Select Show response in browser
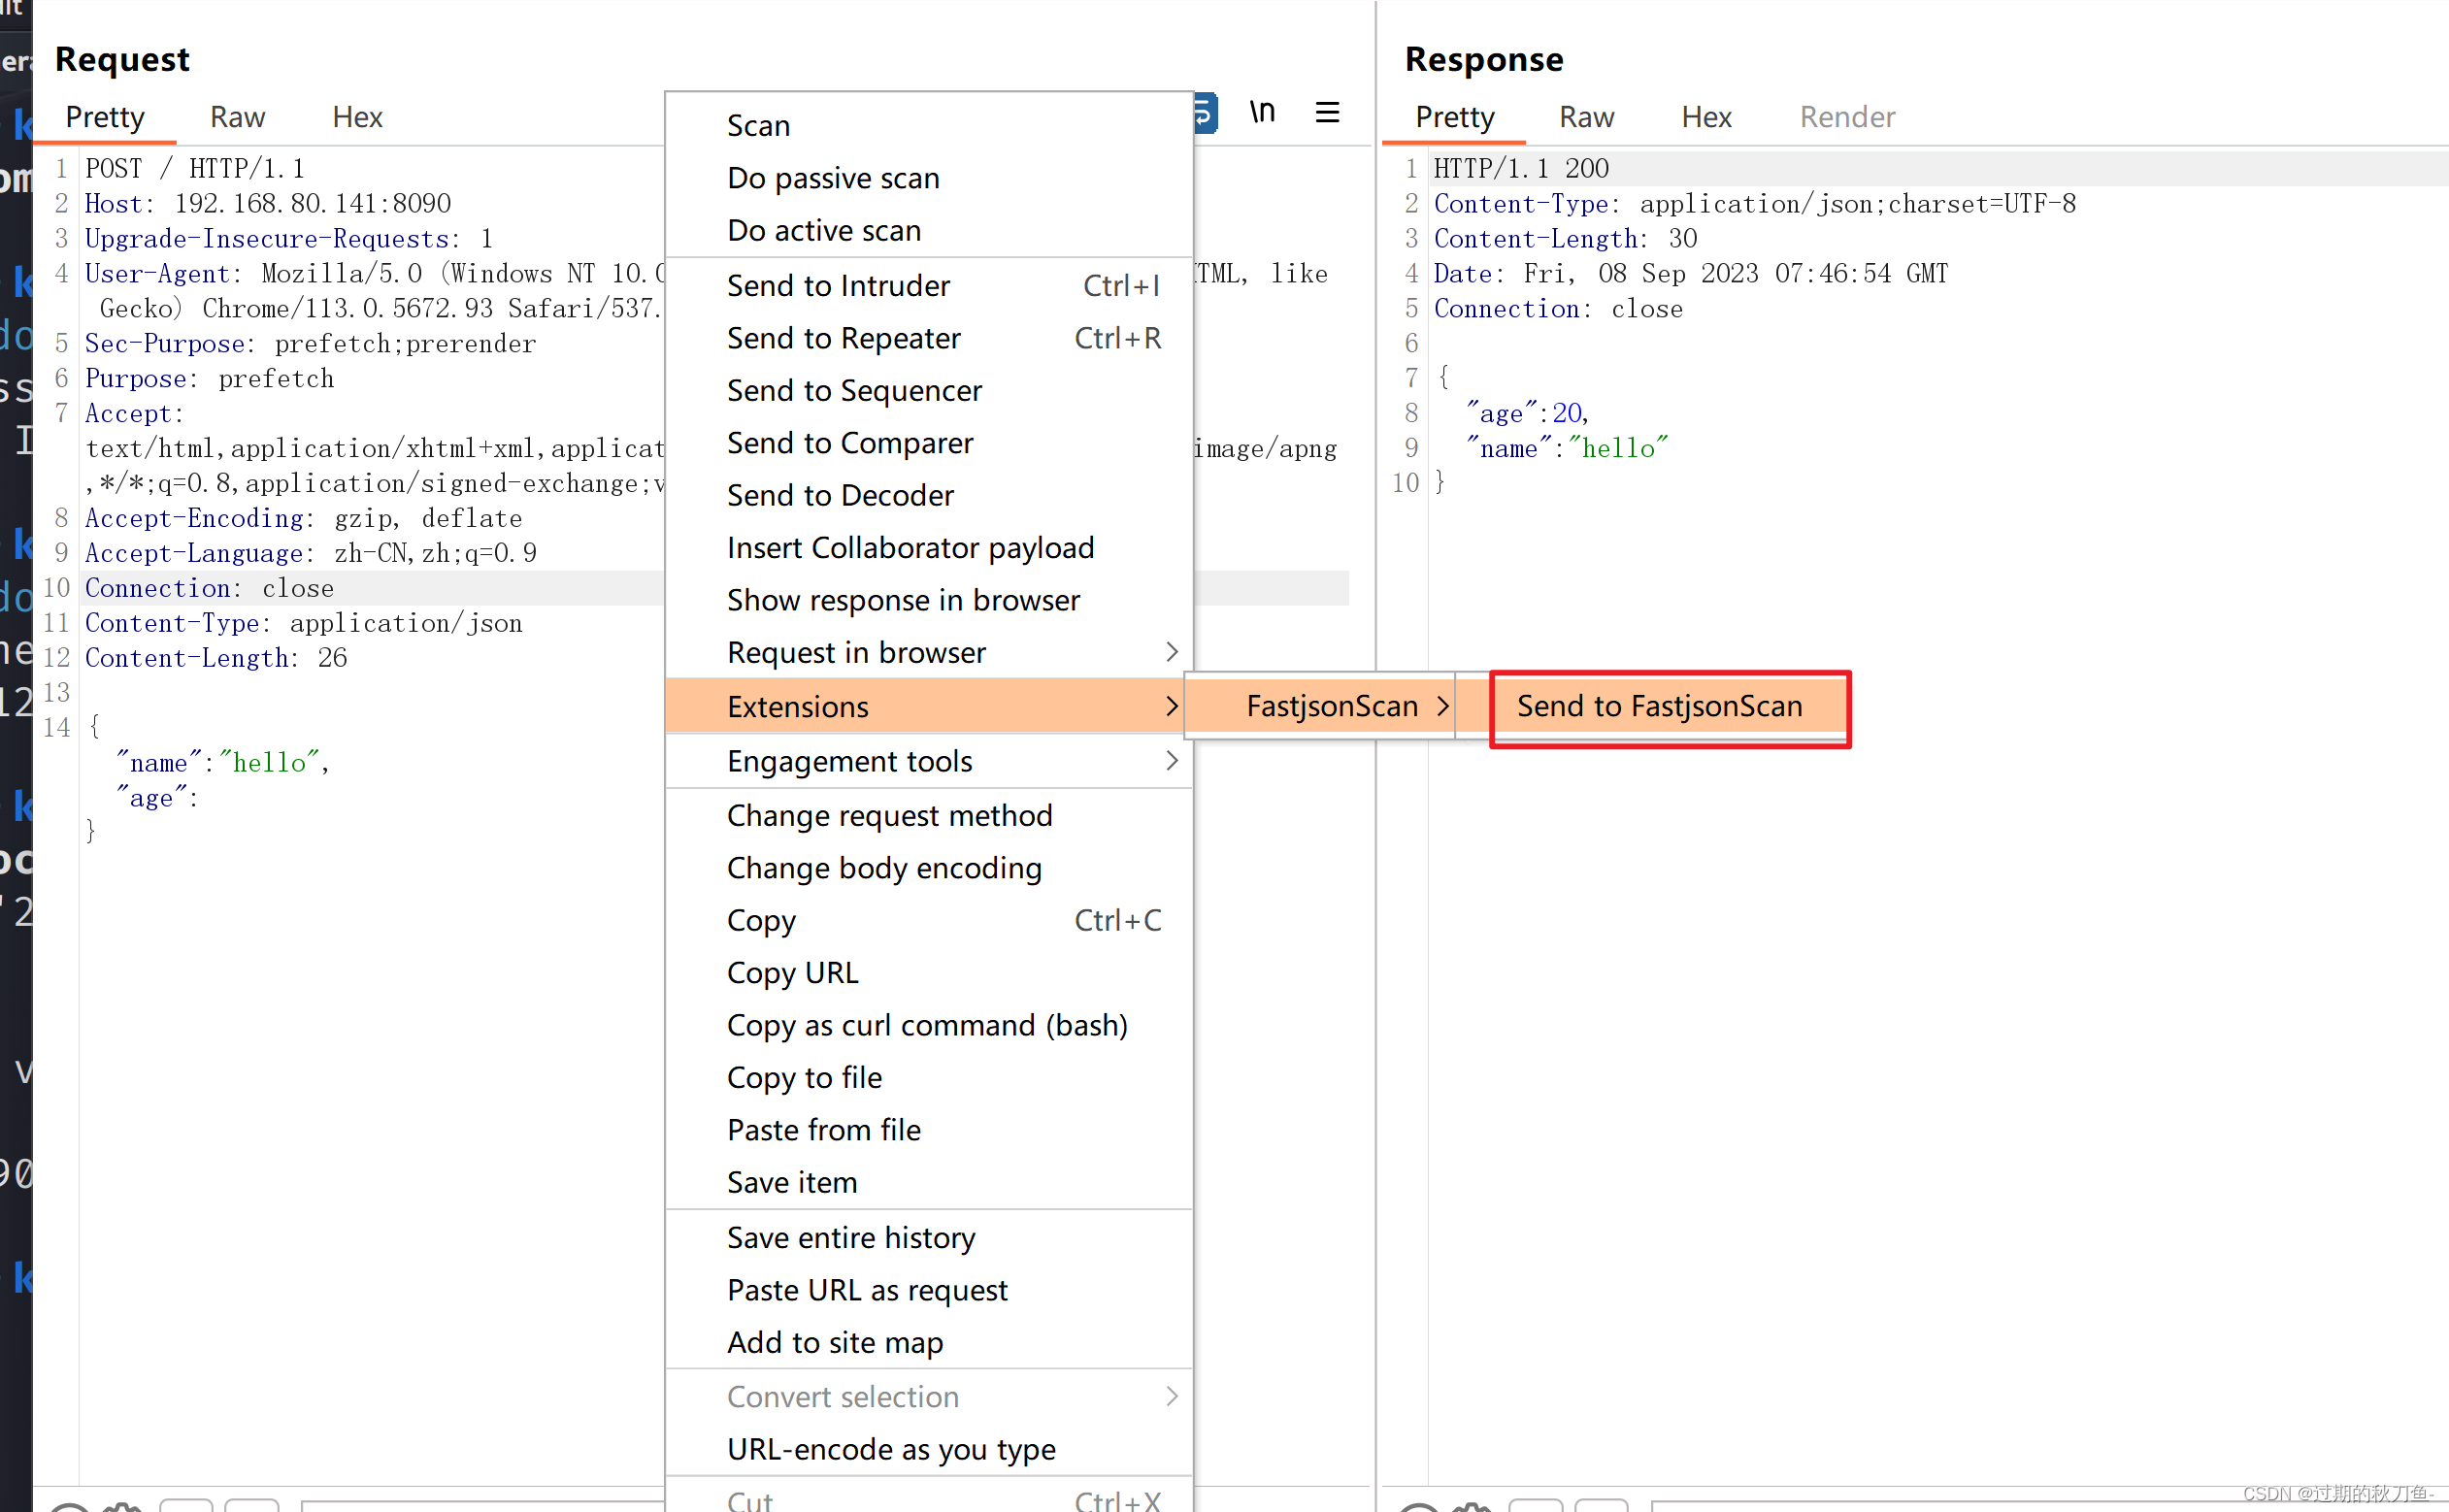Image resolution: width=2449 pixels, height=1512 pixels. pyautogui.click(x=929, y=600)
